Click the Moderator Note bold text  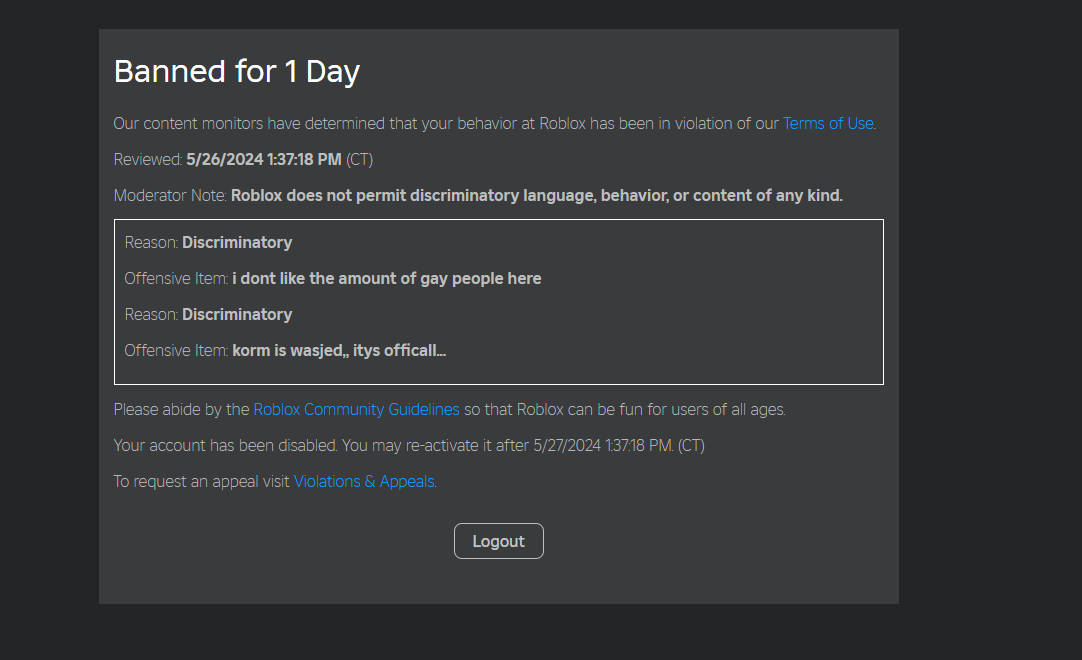tap(536, 196)
